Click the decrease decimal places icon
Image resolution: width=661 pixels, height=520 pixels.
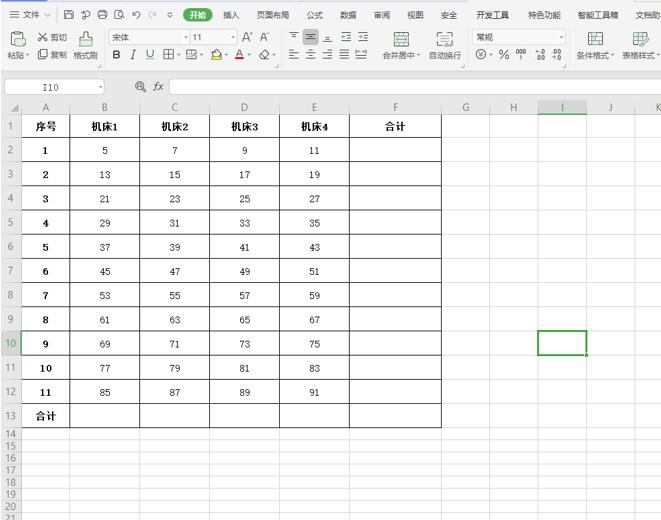[556, 54]
